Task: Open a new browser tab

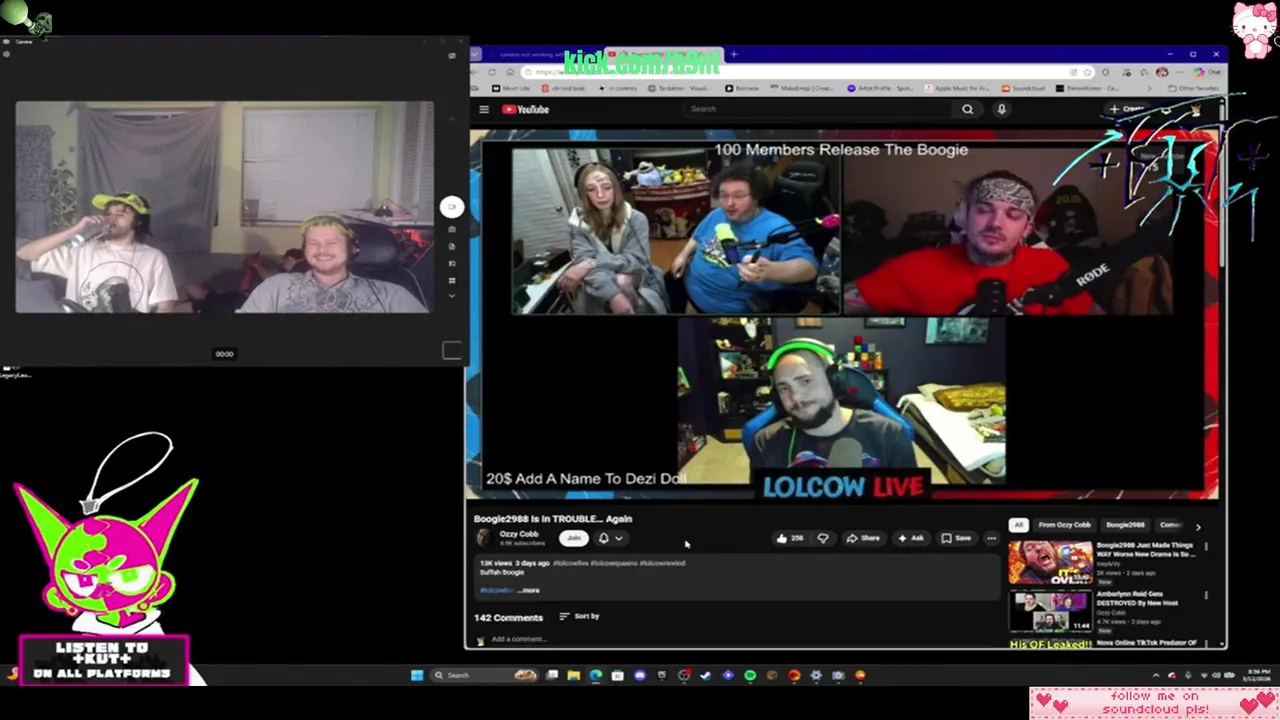Action: [733, 54]
